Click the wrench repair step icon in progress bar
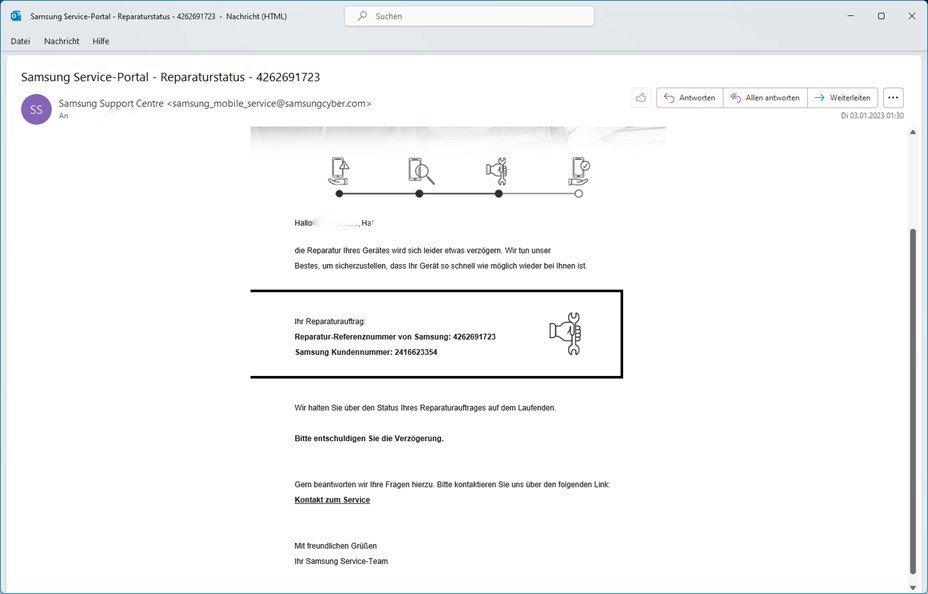Viewport: 928px width, 594px height. [497, 171]
